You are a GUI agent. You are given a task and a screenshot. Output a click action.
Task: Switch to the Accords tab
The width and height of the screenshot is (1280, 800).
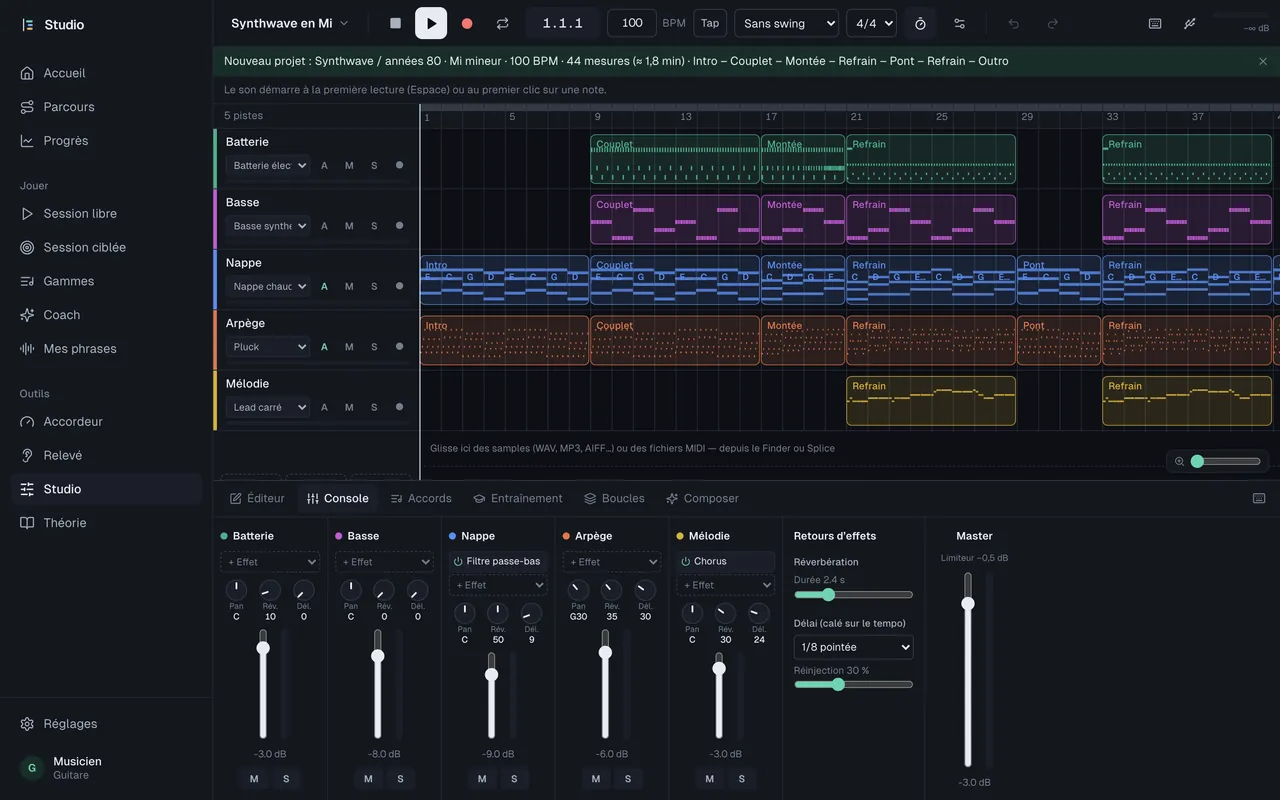pyautogui.click(x=421, y=498)
